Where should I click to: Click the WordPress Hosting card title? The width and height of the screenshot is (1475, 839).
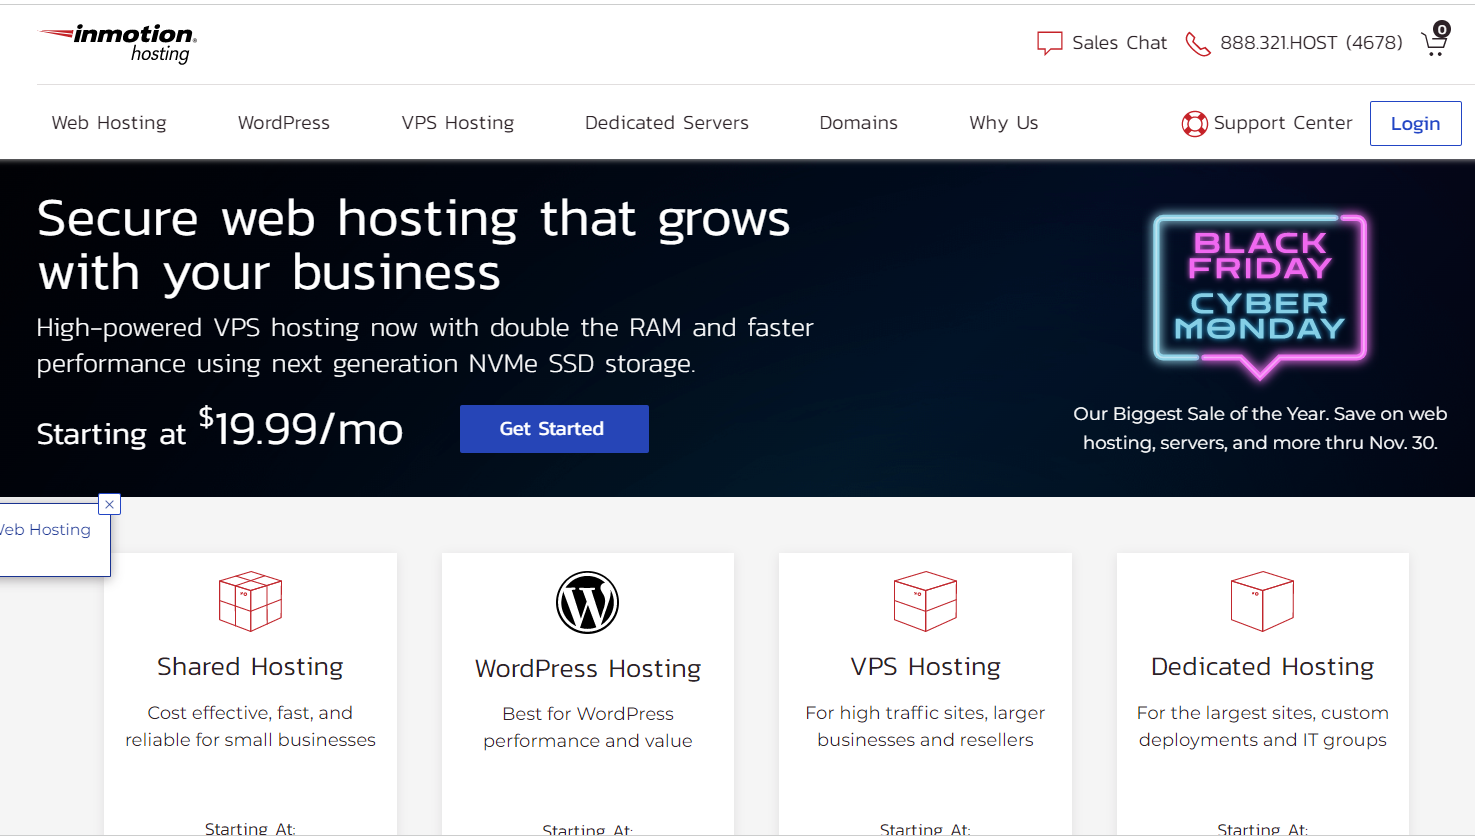[x=588, y=669]
